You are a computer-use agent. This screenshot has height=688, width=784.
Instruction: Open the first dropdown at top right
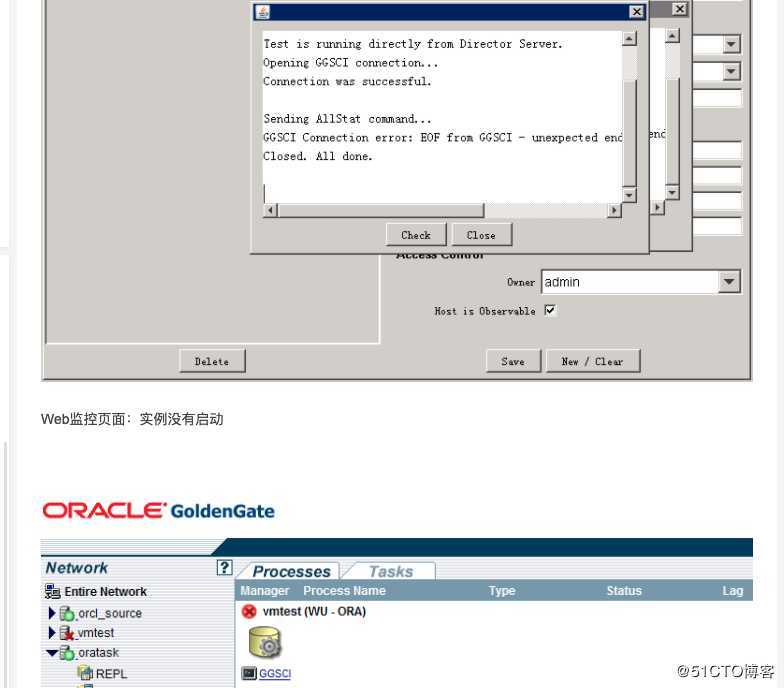click(x=731, y=44)
